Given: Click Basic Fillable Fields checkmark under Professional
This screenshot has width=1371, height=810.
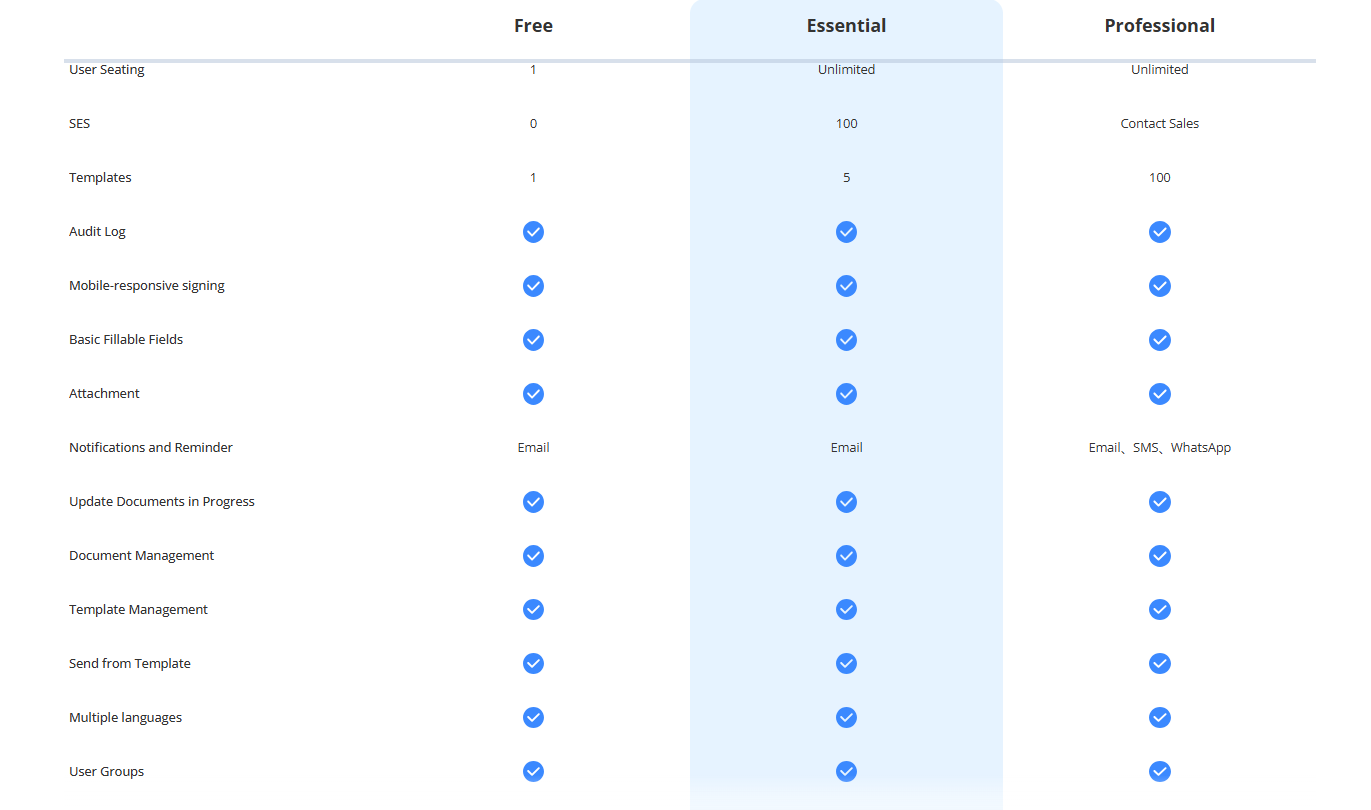Looking at the screenshot, I should coord(1159,340).
